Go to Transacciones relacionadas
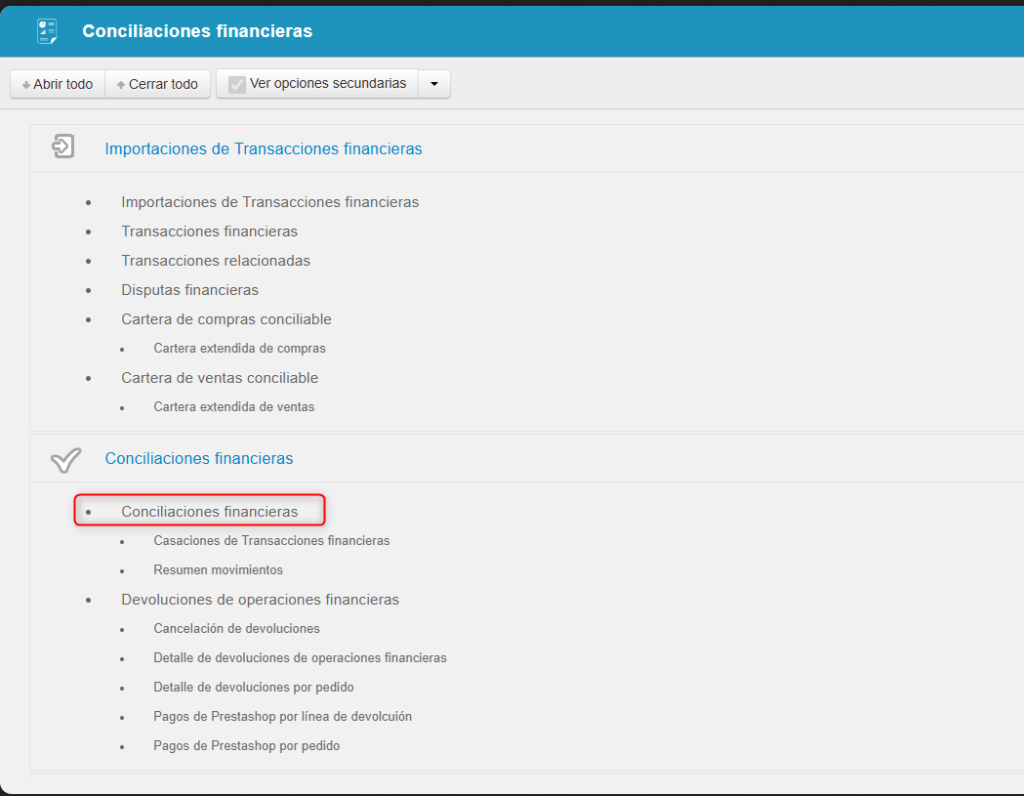Image resolution: width=1024 pixels, height=796 pixels. (x=216, y=261)
